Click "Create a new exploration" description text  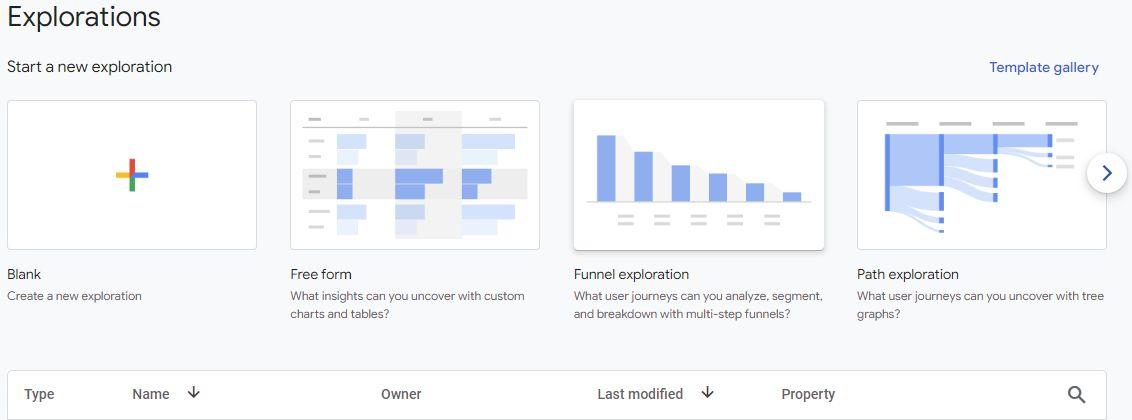(x=74, y=296)
